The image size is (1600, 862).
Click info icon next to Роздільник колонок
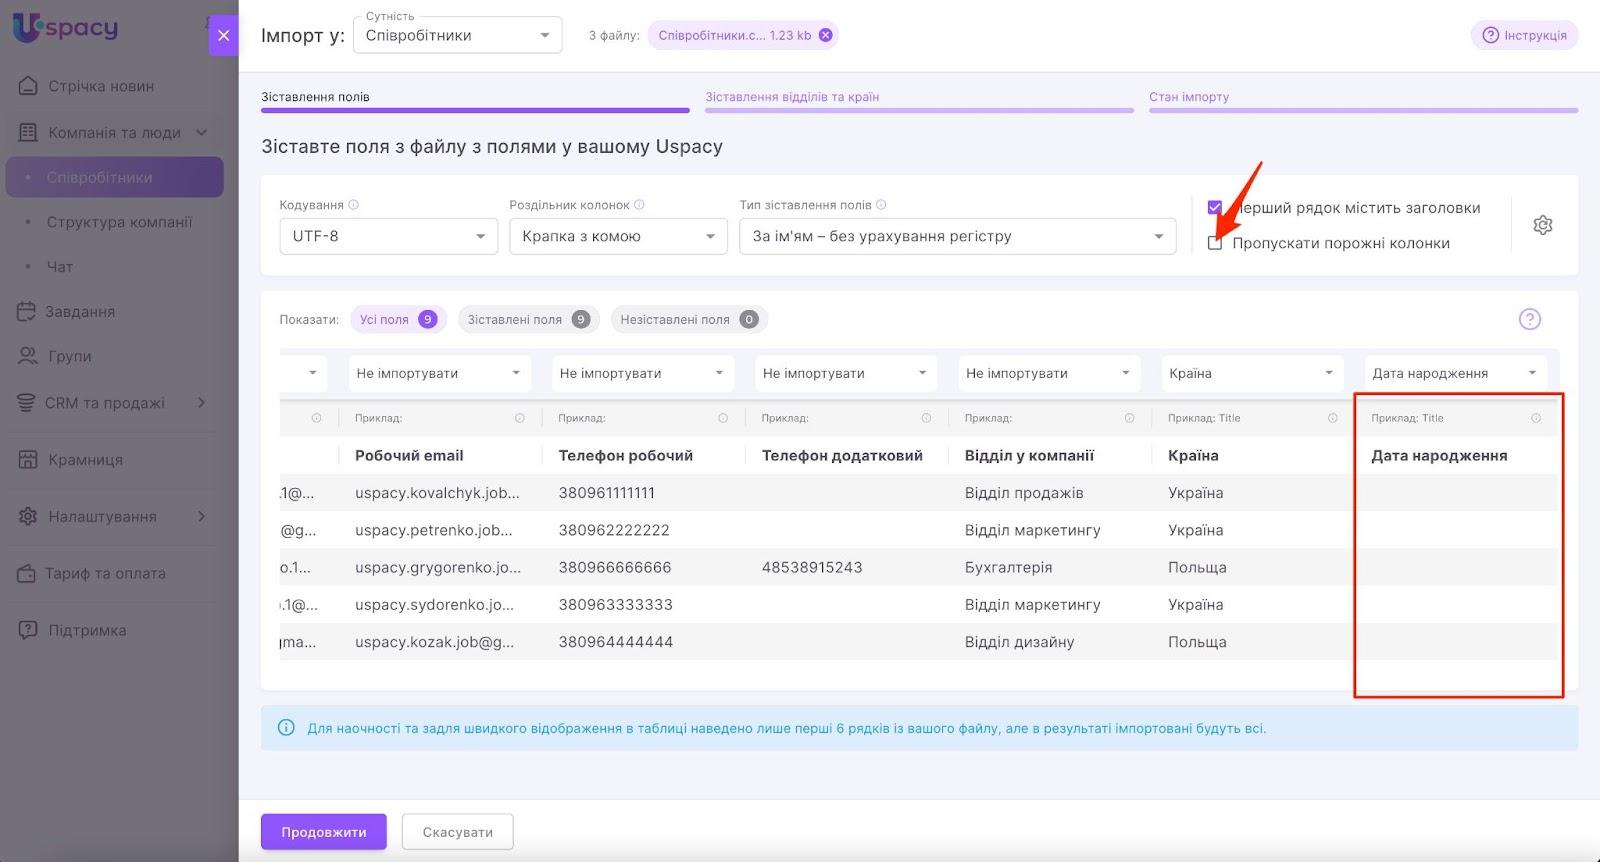pyautogui.click(x=640, y=205)
